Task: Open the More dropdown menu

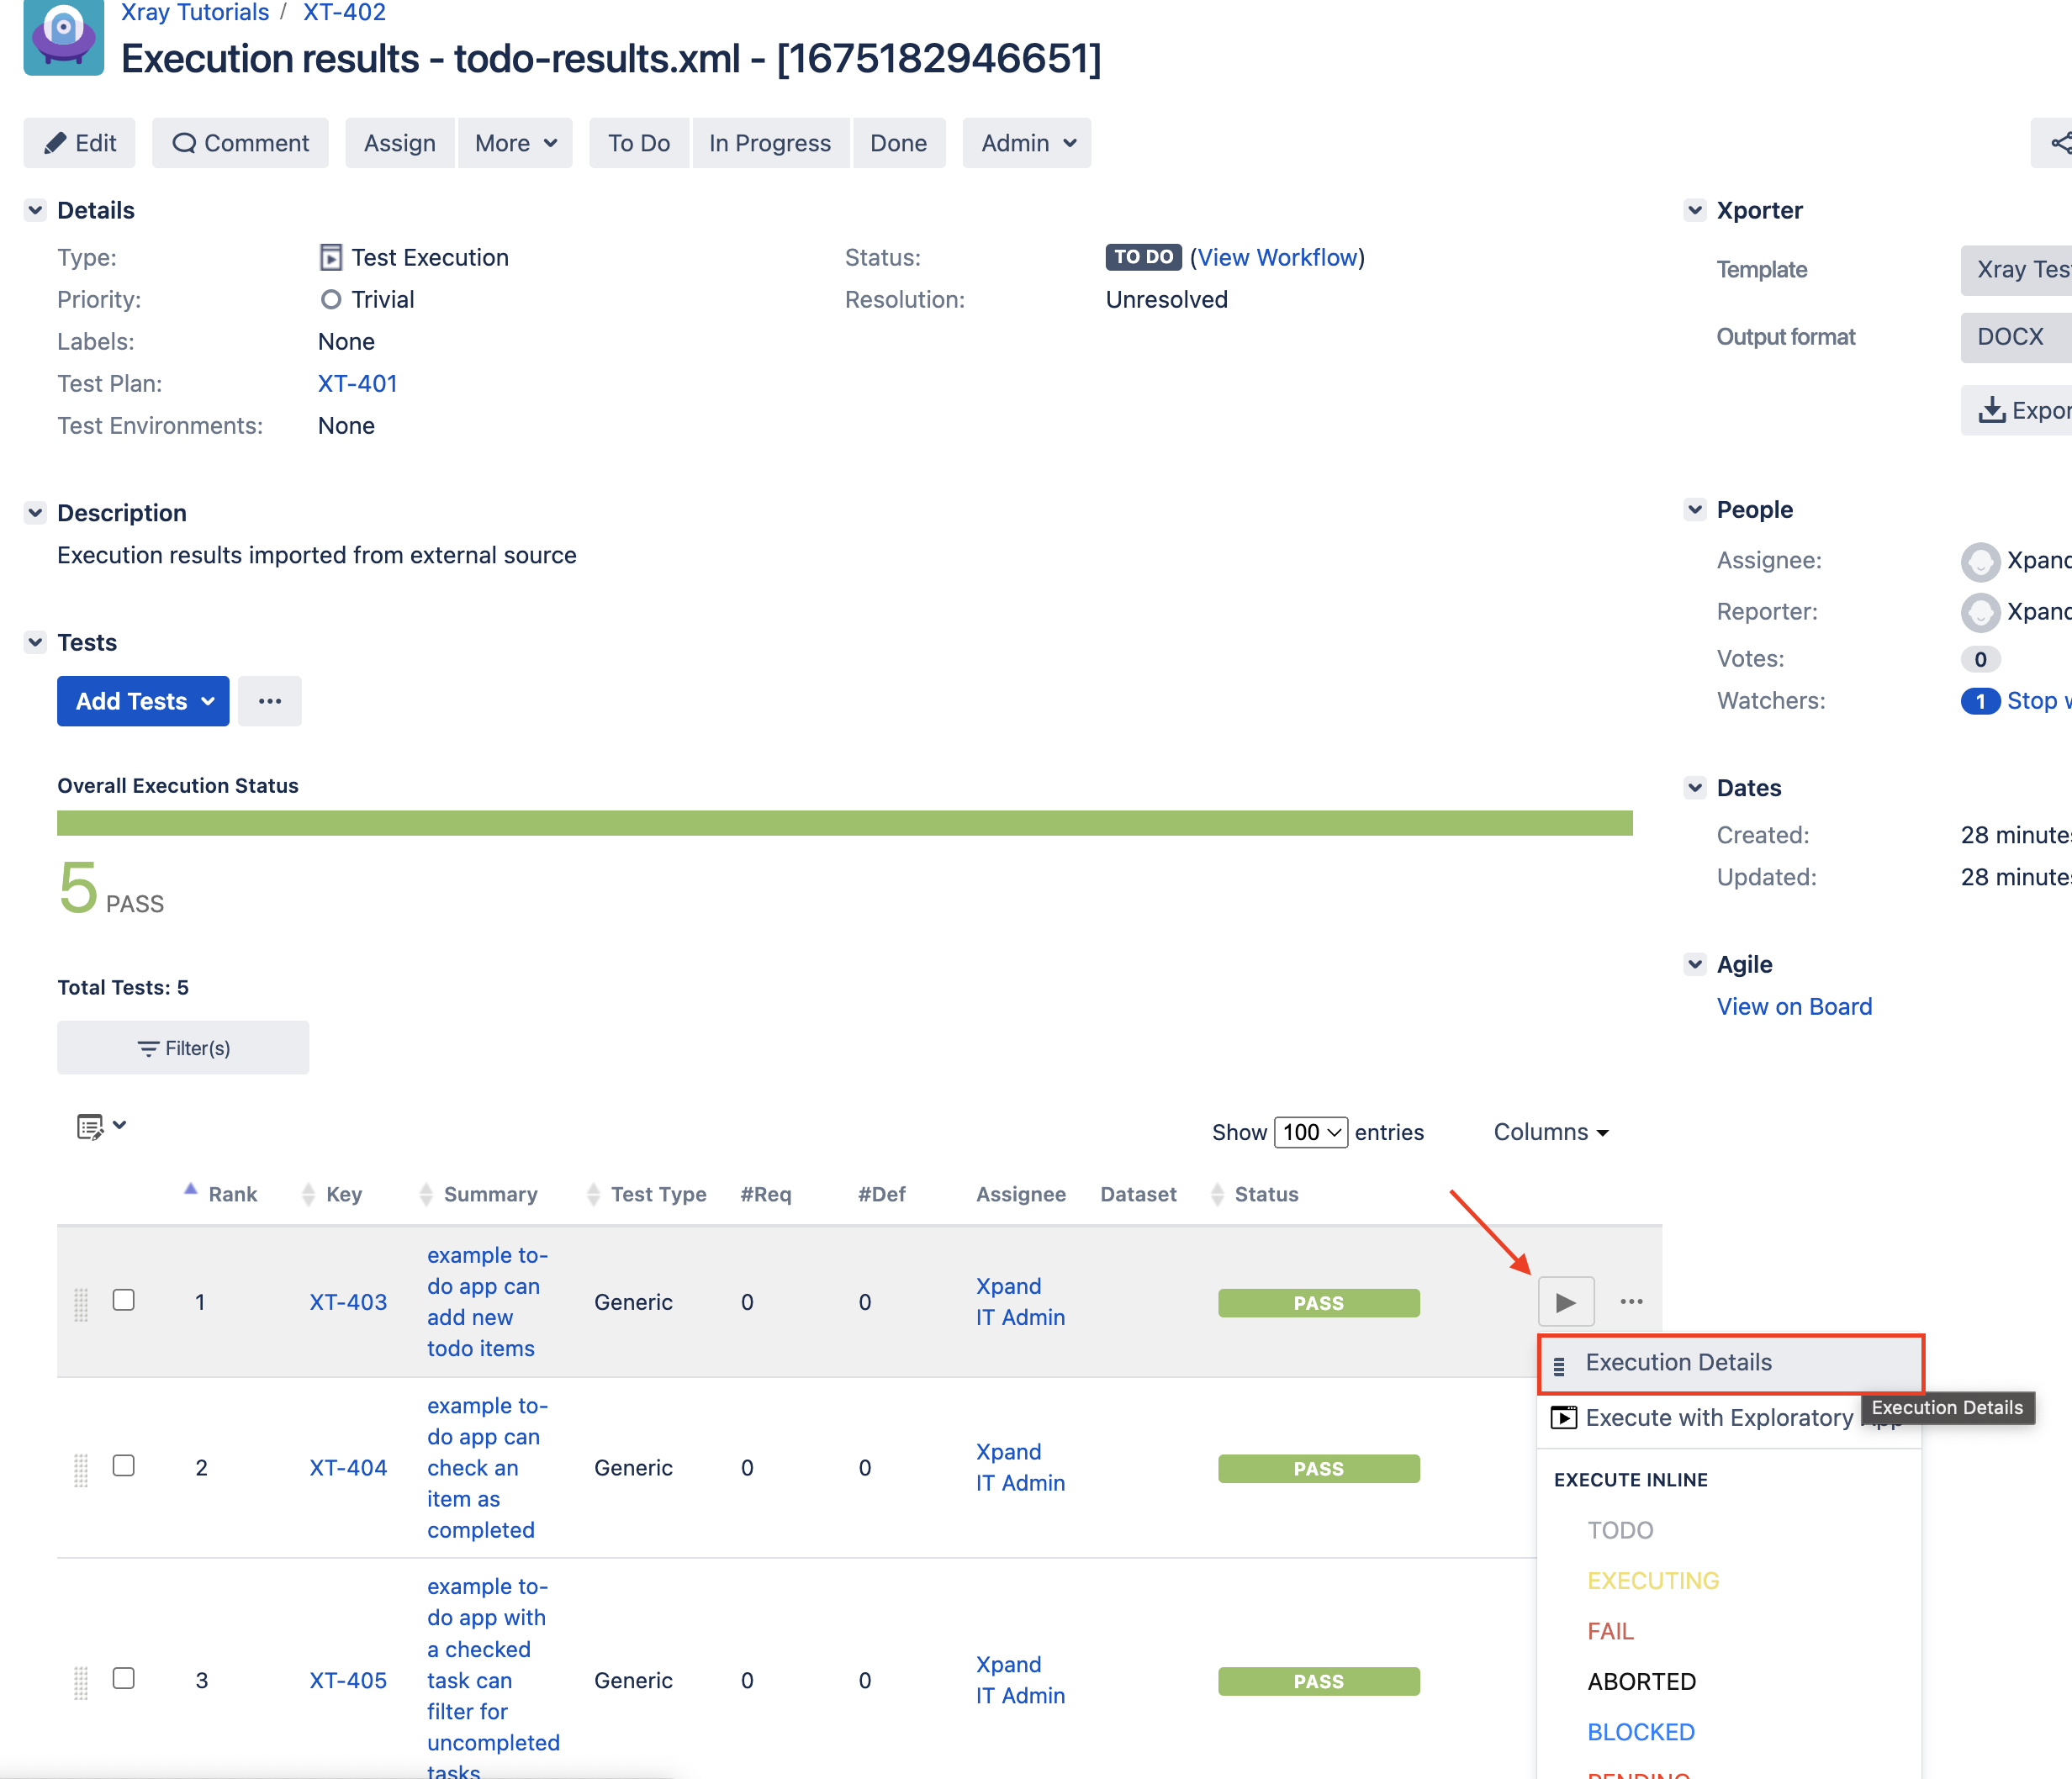Action: click(x=515, y=143)
